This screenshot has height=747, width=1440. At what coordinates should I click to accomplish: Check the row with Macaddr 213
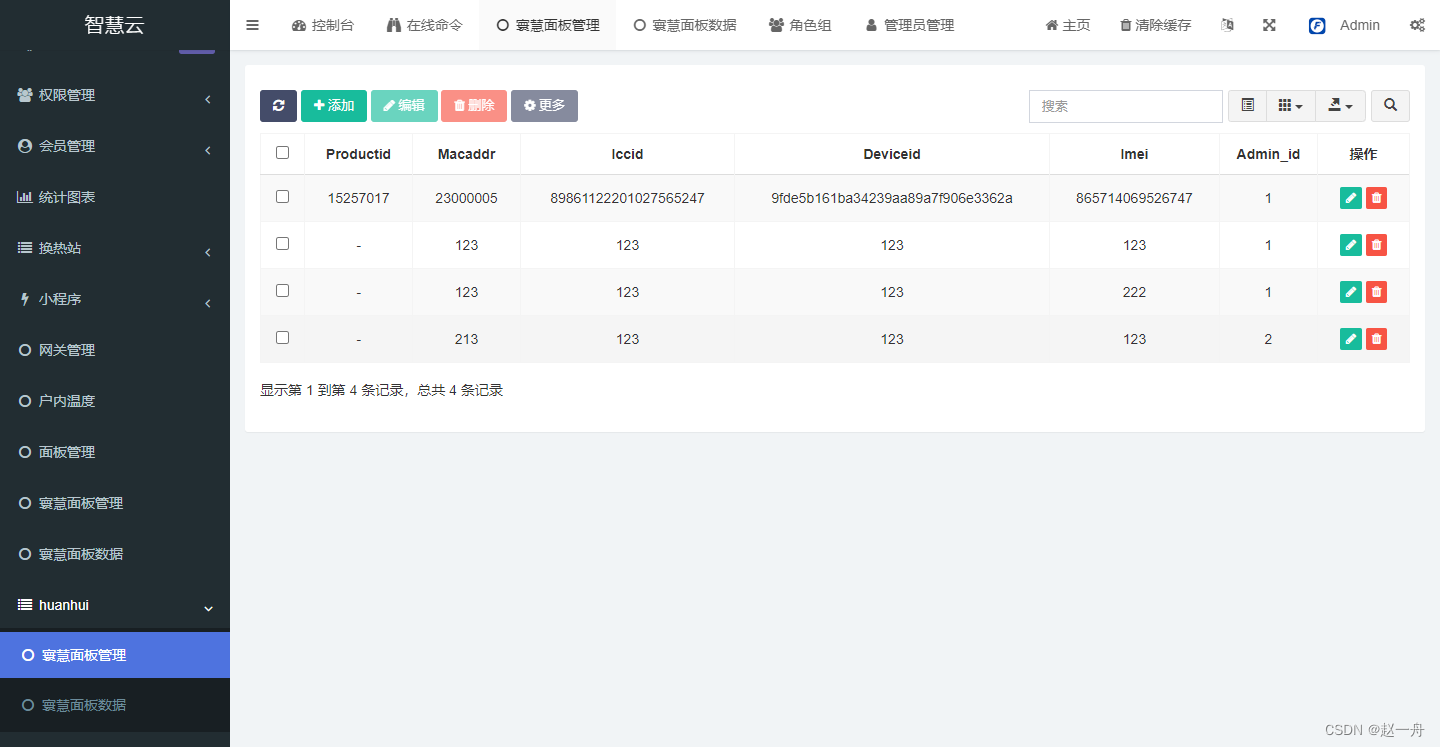coord(282,338)
